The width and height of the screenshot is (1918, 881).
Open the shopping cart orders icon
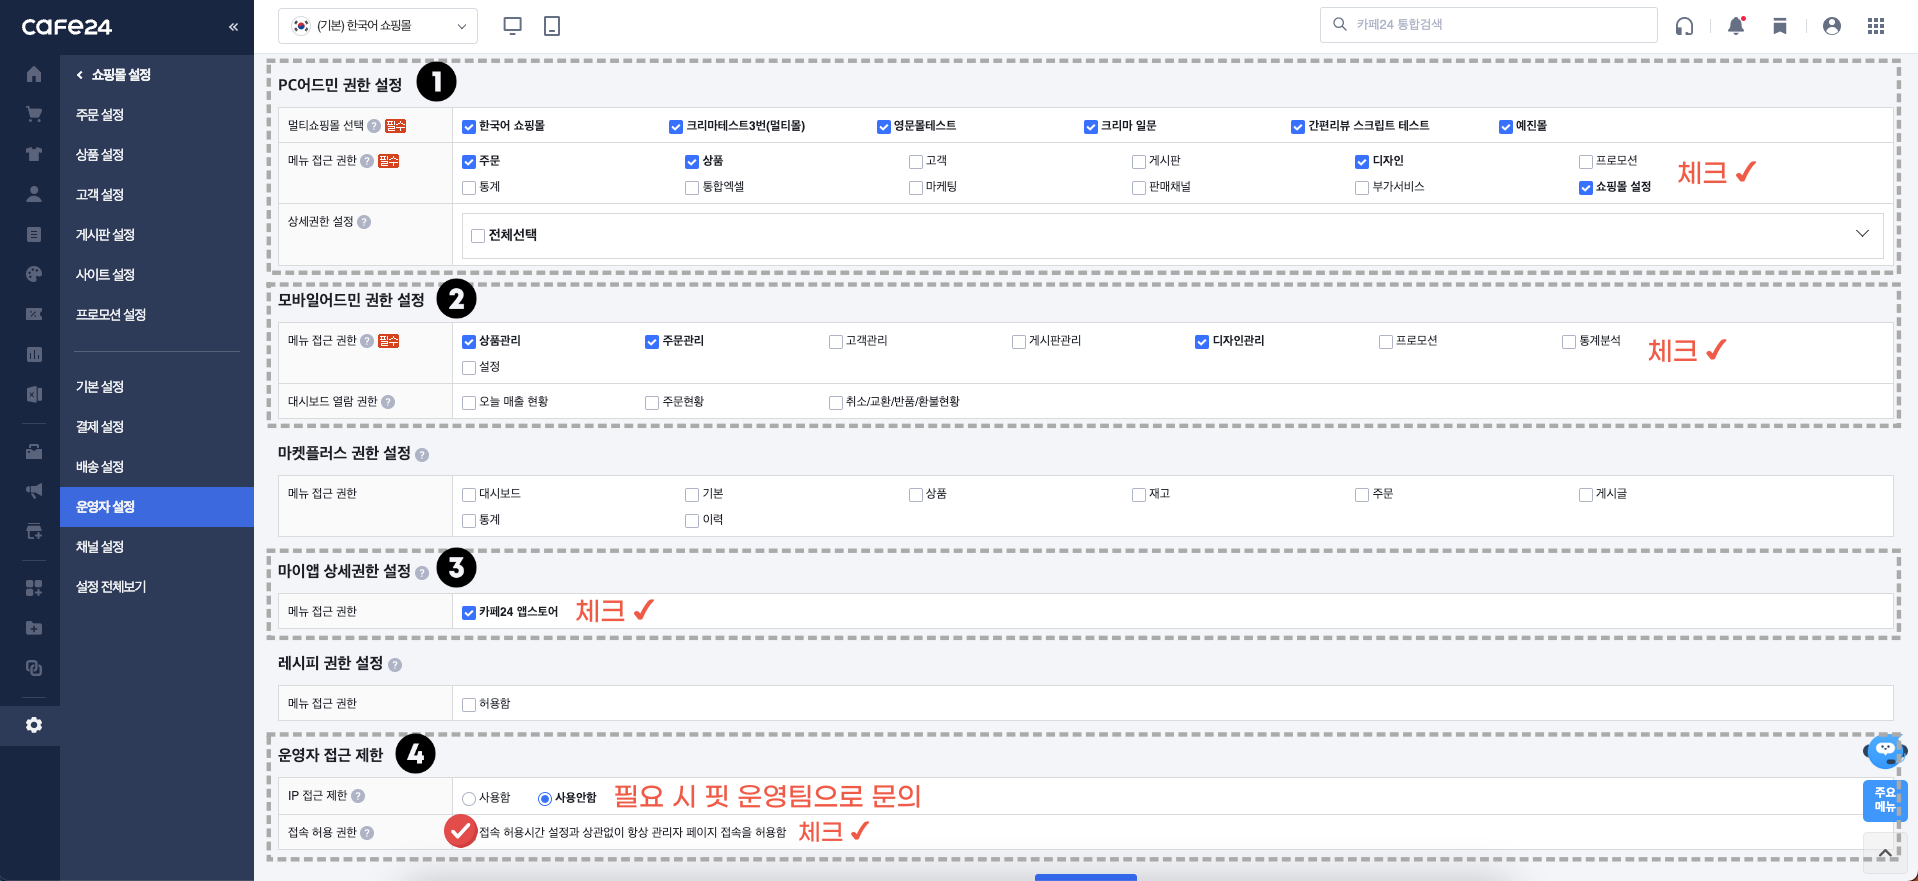tap(34, 114)
